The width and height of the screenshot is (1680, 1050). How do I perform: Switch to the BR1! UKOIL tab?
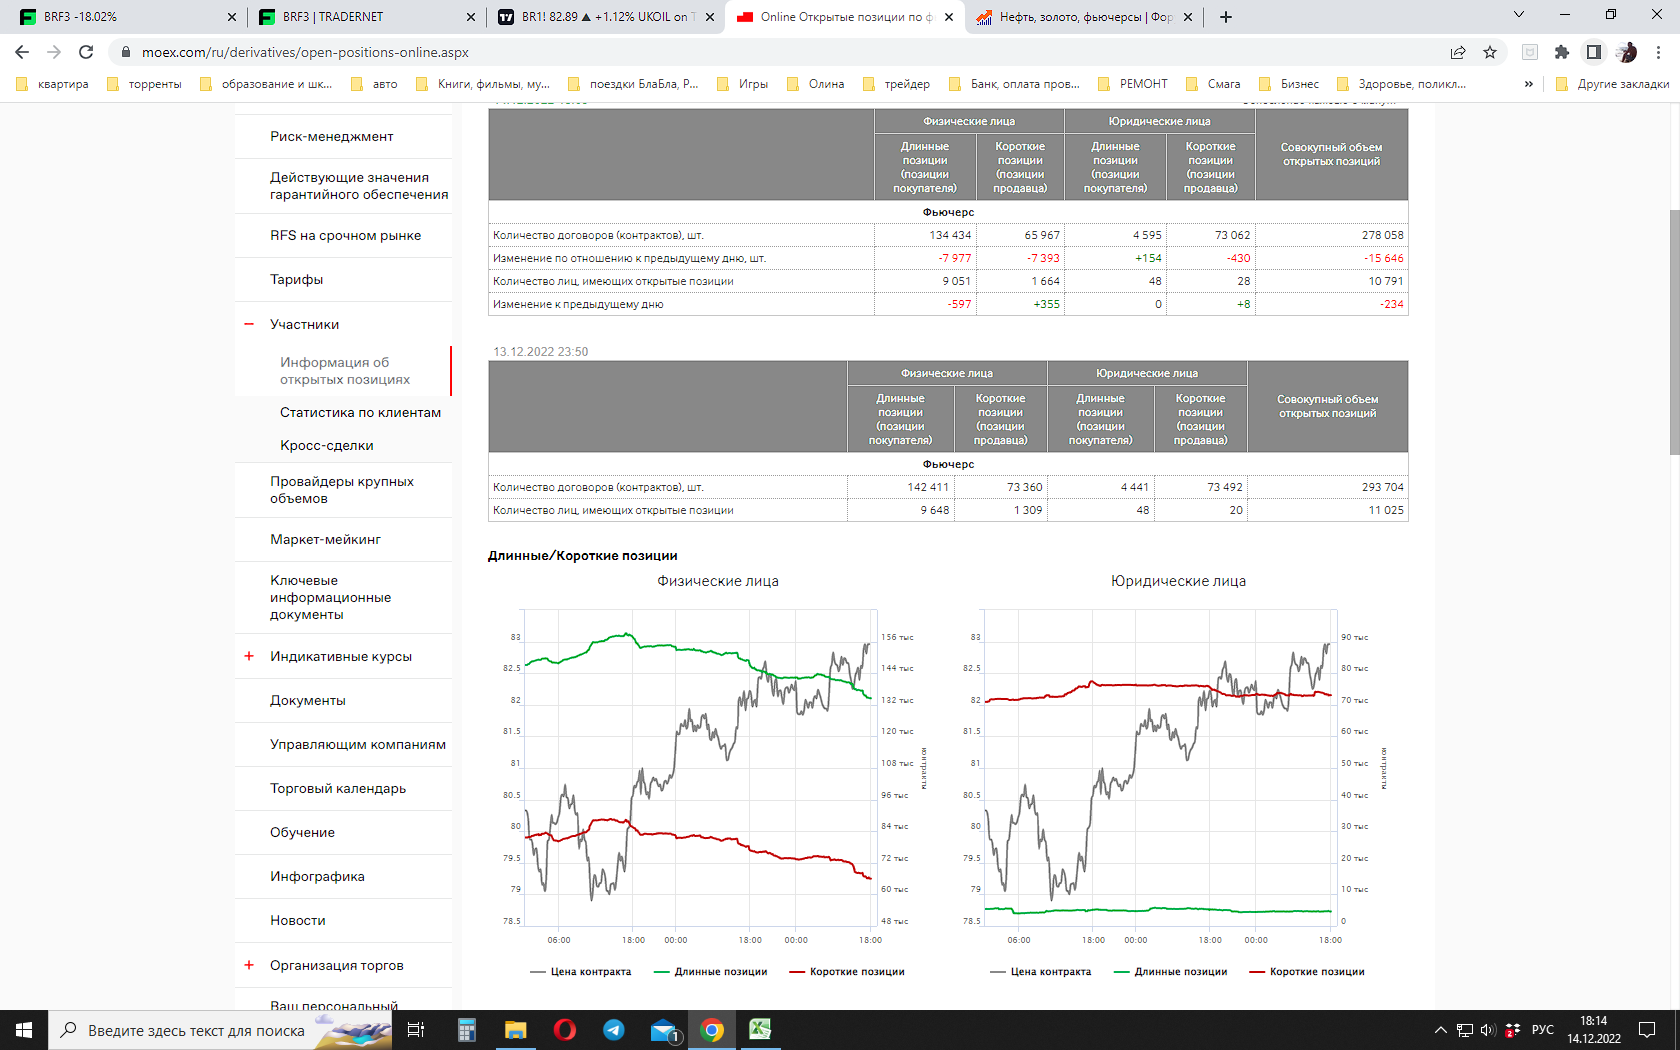point(600,17)
